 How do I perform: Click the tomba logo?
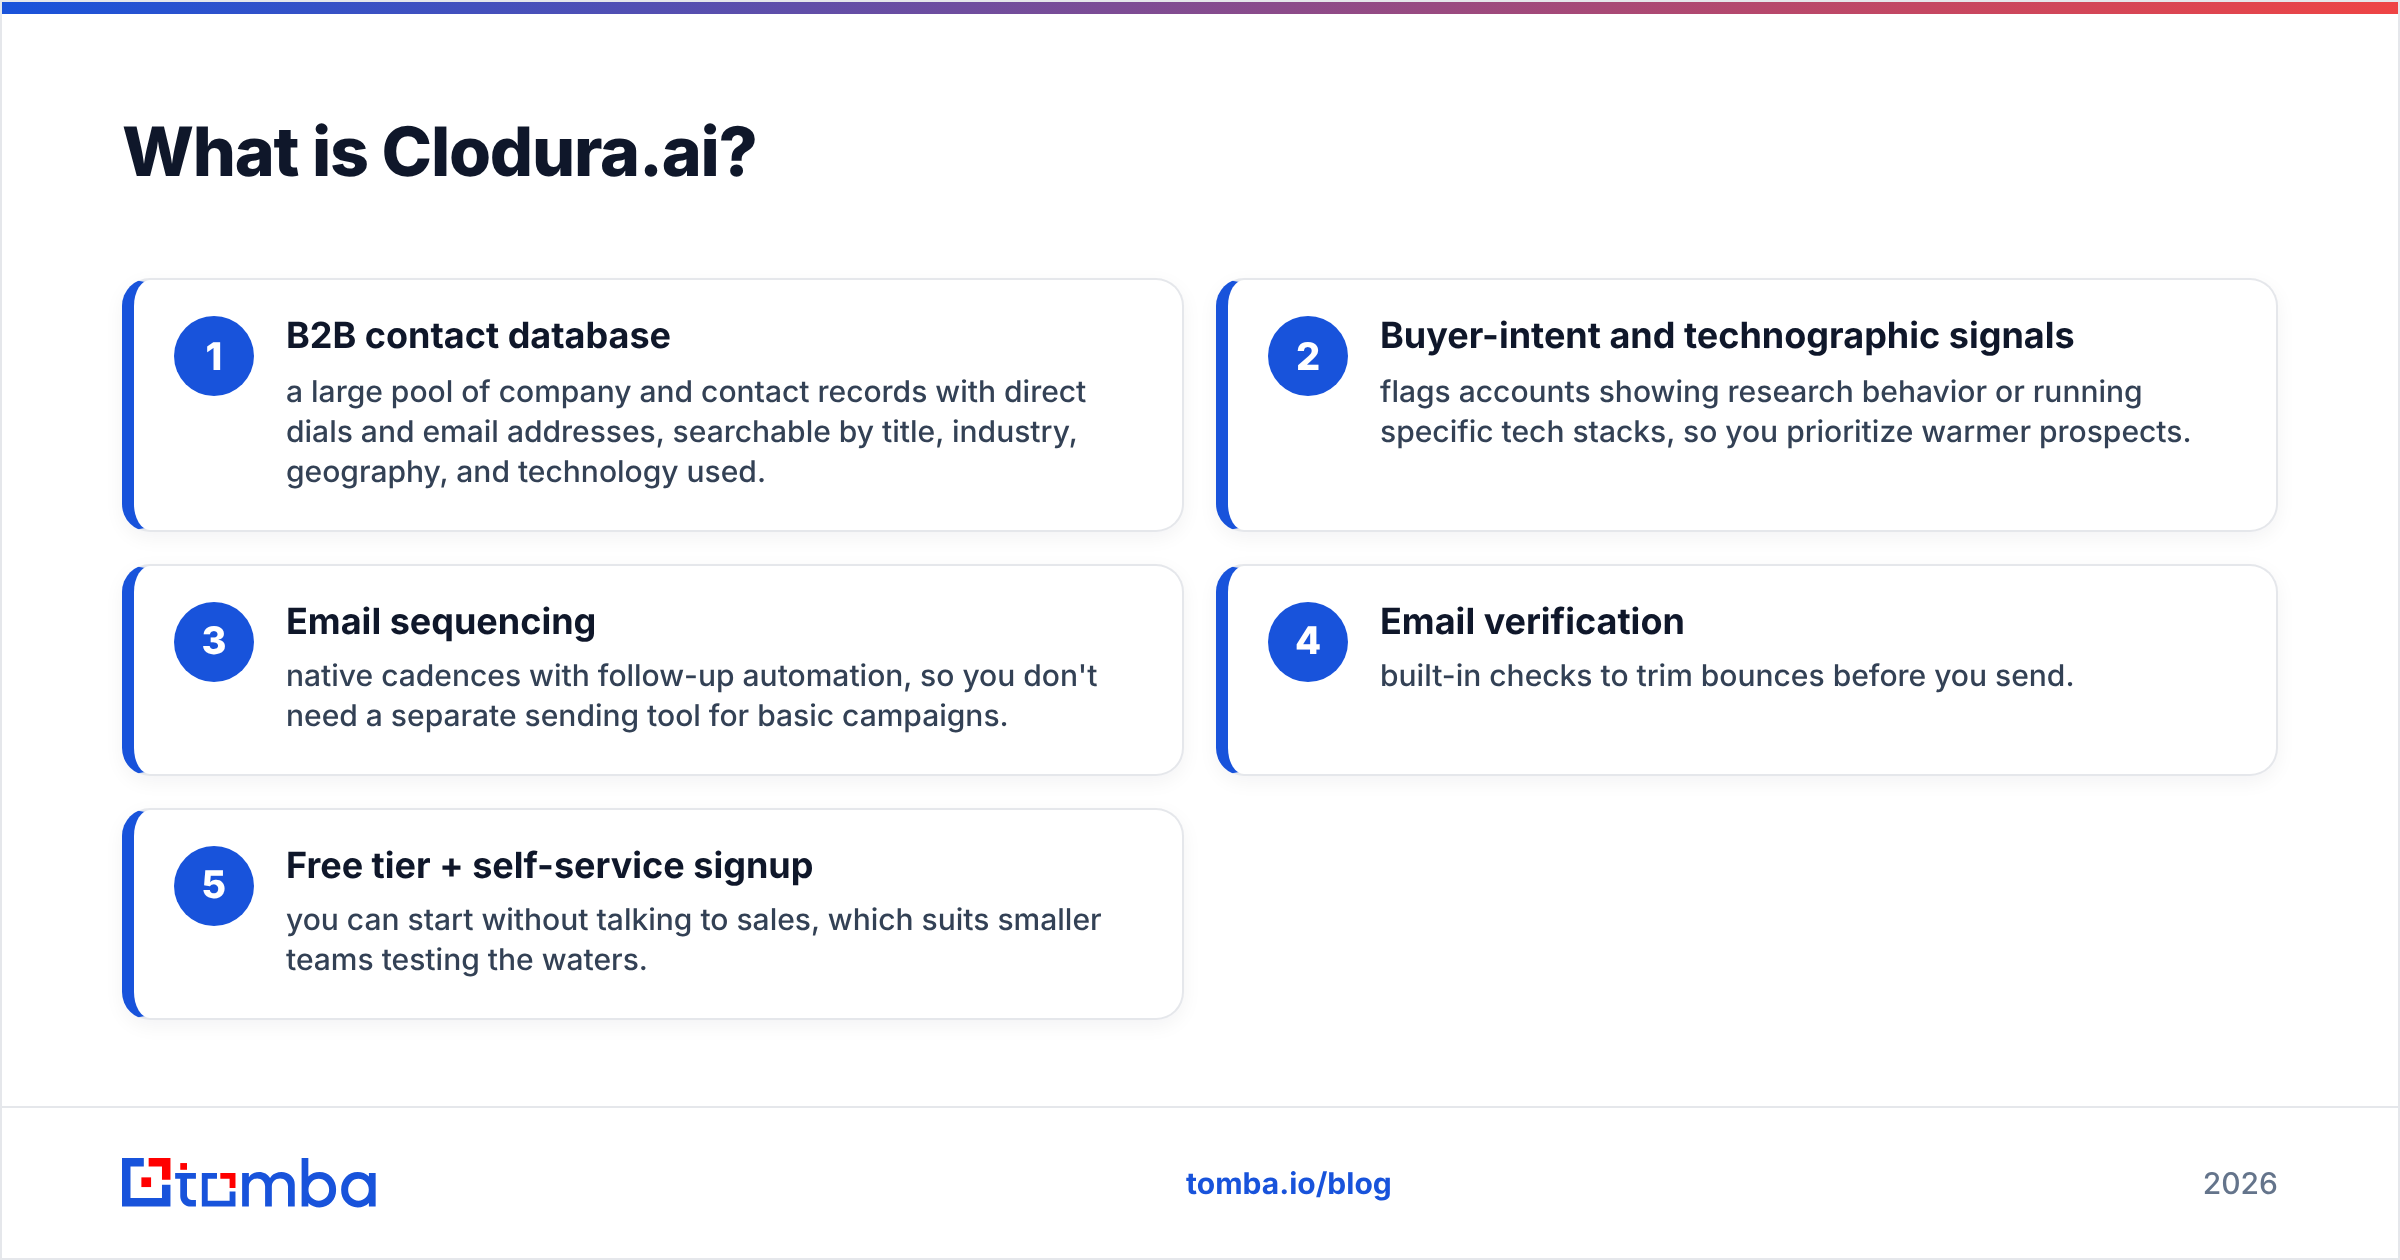click(x=249, y=1183)
